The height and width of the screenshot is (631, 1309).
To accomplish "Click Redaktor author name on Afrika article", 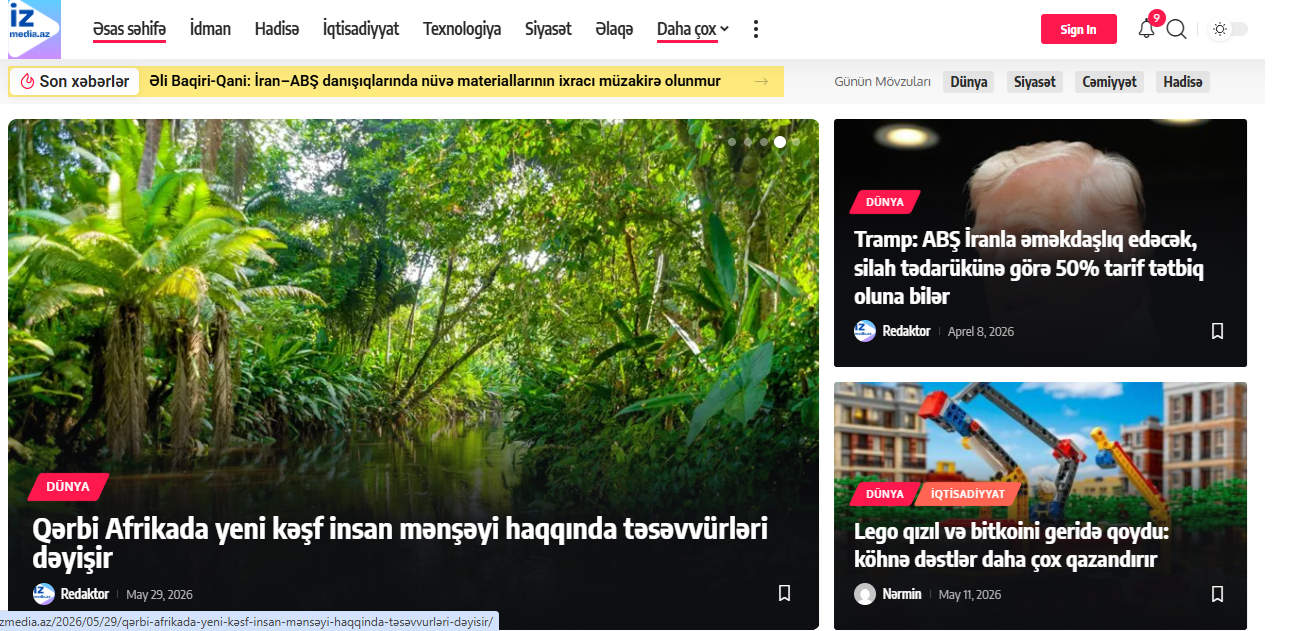I will click(x=85, y=594).
